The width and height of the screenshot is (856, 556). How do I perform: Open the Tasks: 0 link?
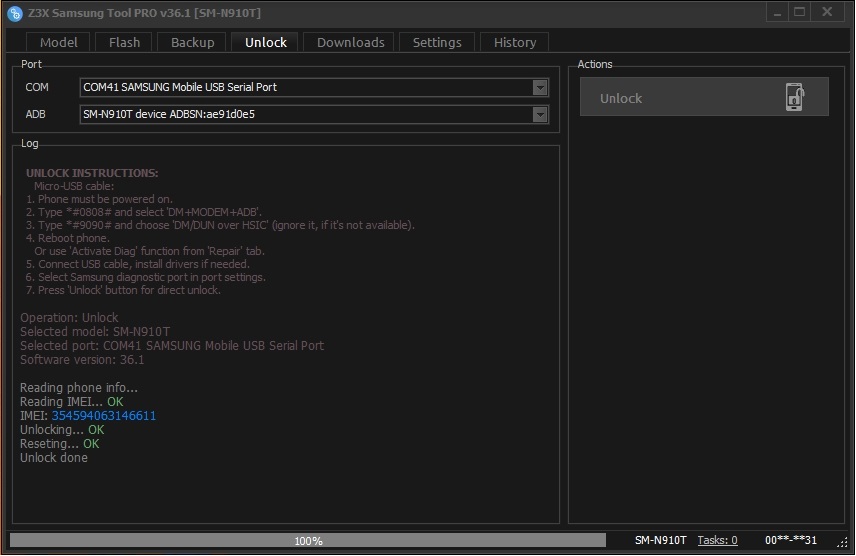click(717, 540)
